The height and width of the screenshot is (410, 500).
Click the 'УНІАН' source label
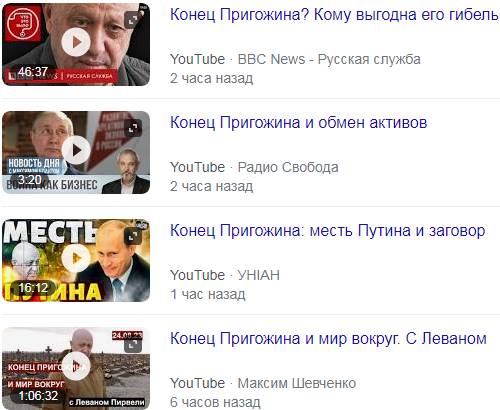point(259,275)
